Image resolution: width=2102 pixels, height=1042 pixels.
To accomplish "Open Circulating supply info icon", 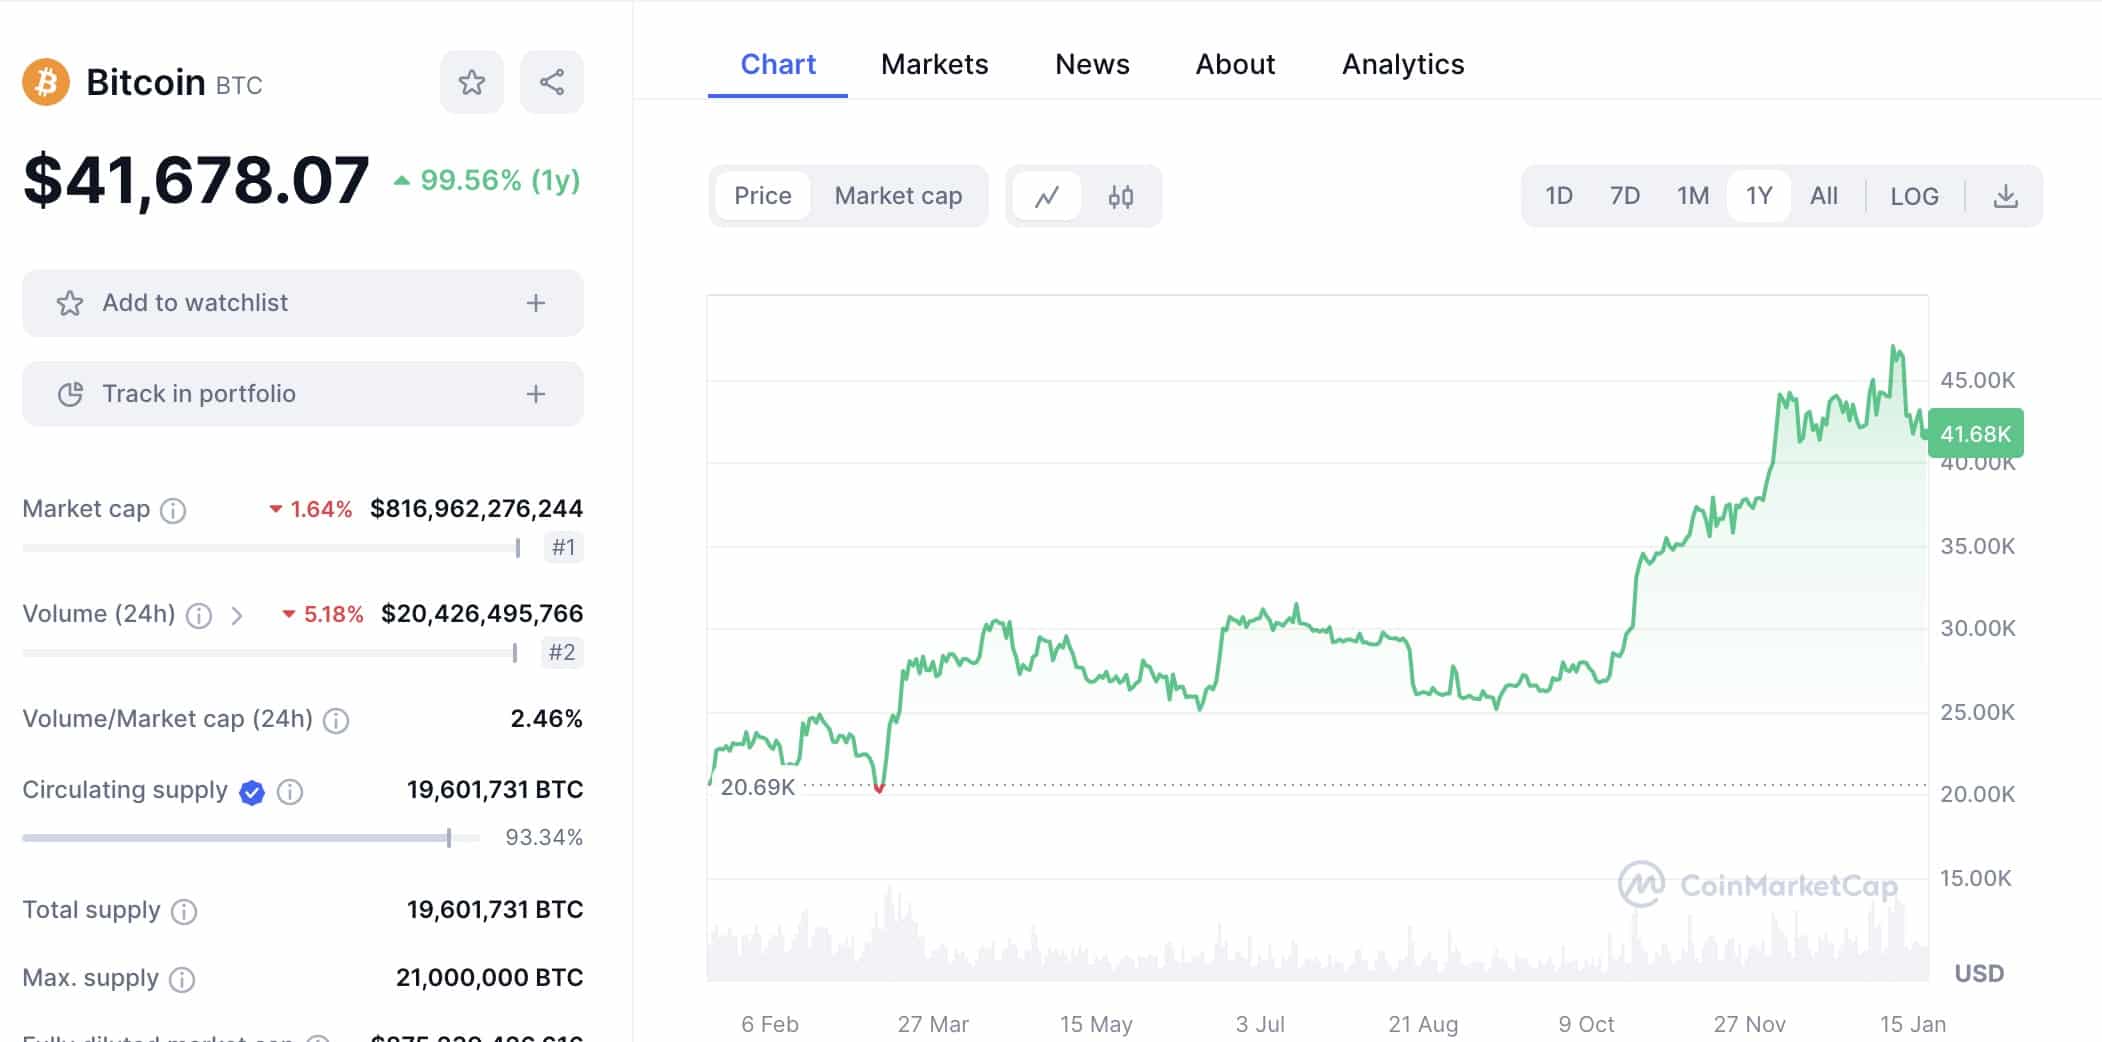I will (x=290, y=793).
